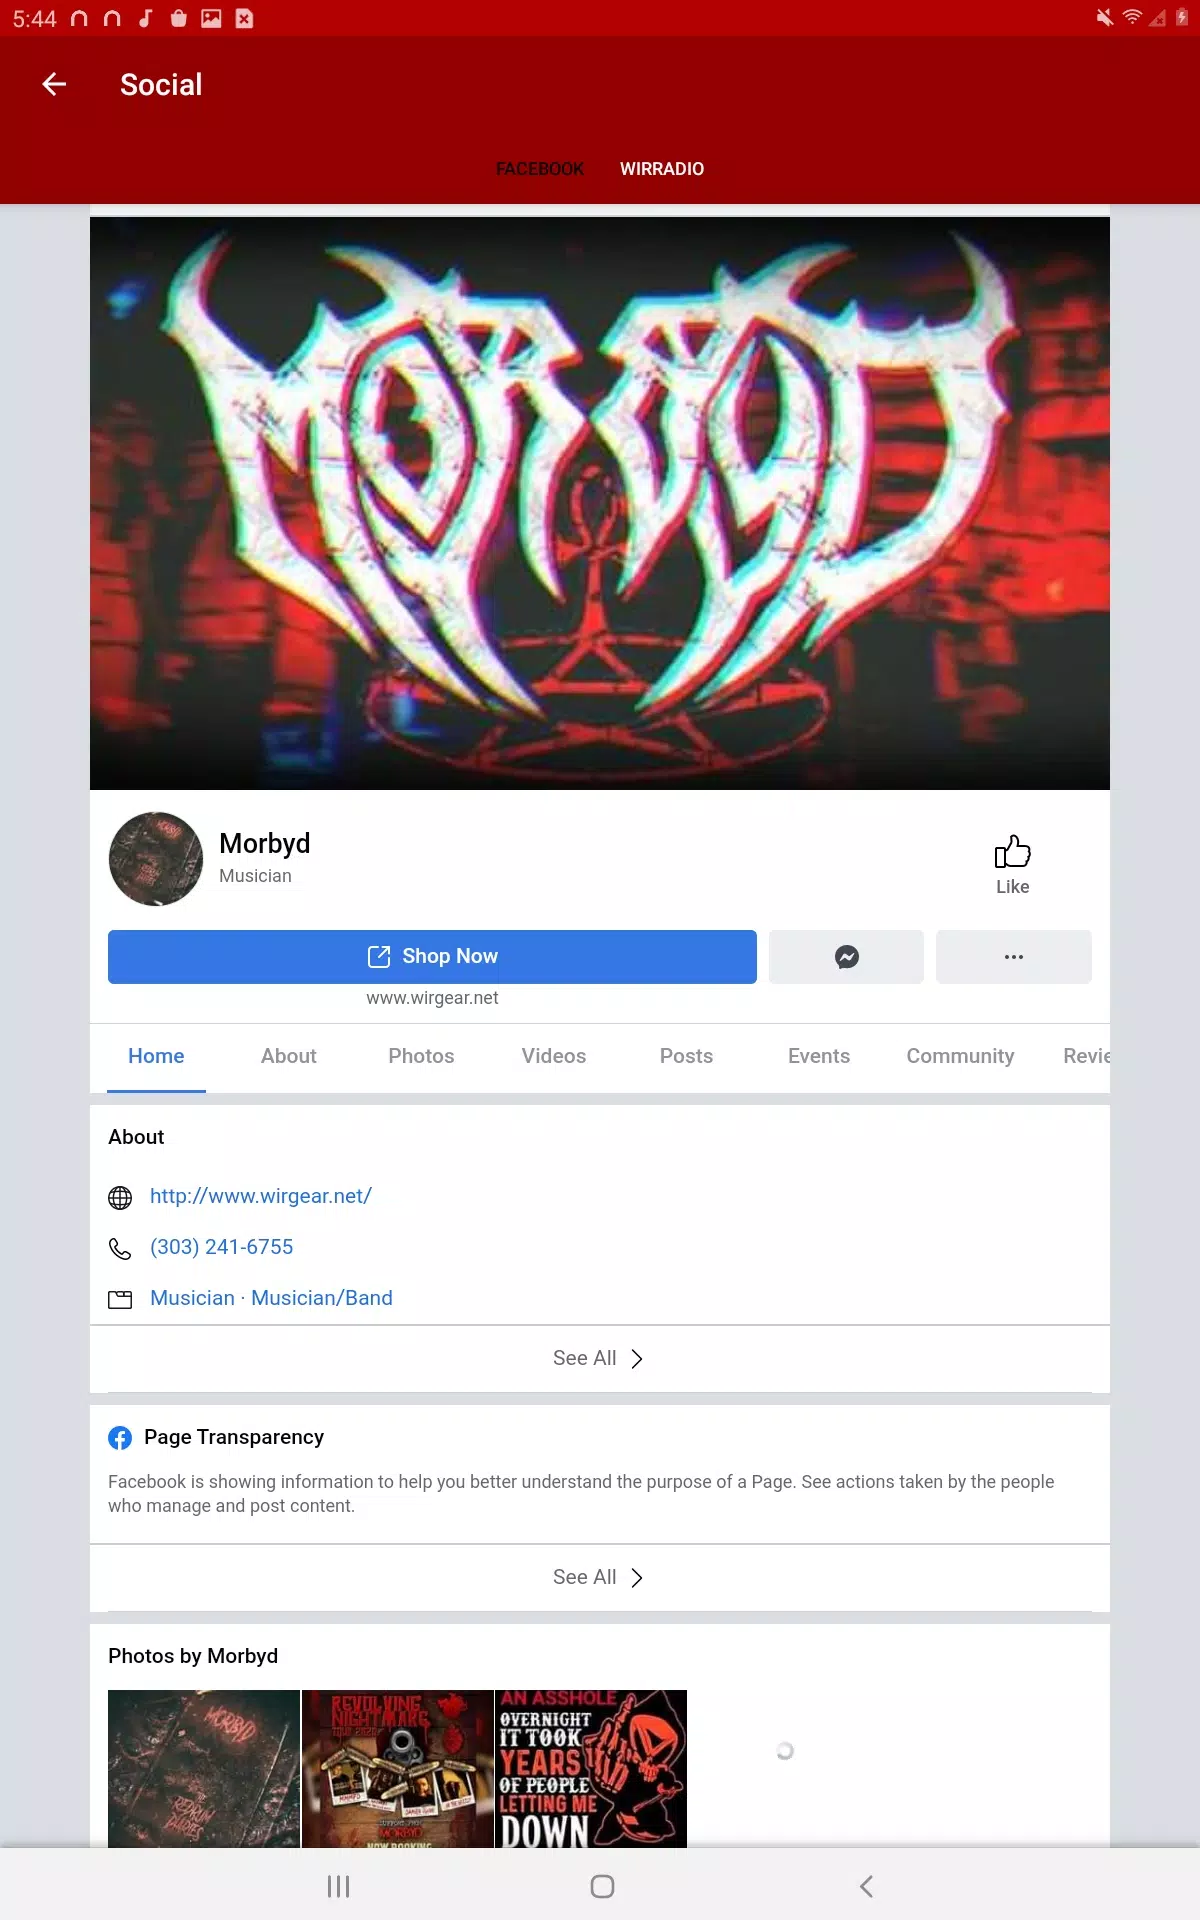
Task: Click the phone icon next to number
Action: pyautogui.click(x=120, y=1248)
